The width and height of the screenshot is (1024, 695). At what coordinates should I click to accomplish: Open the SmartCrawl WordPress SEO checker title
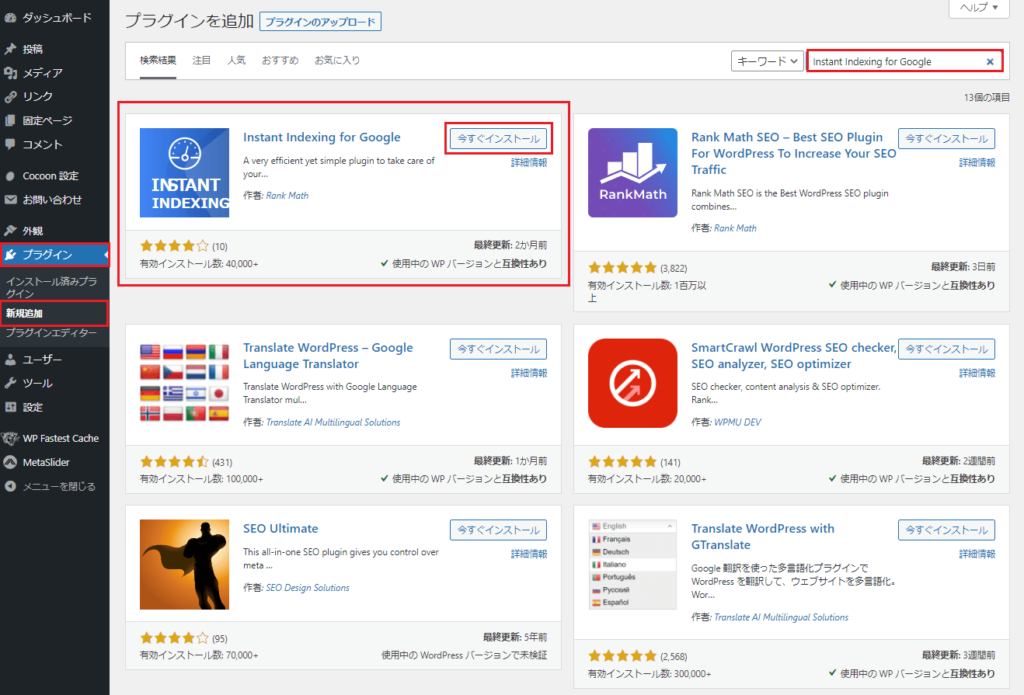(x=793, y=356)
